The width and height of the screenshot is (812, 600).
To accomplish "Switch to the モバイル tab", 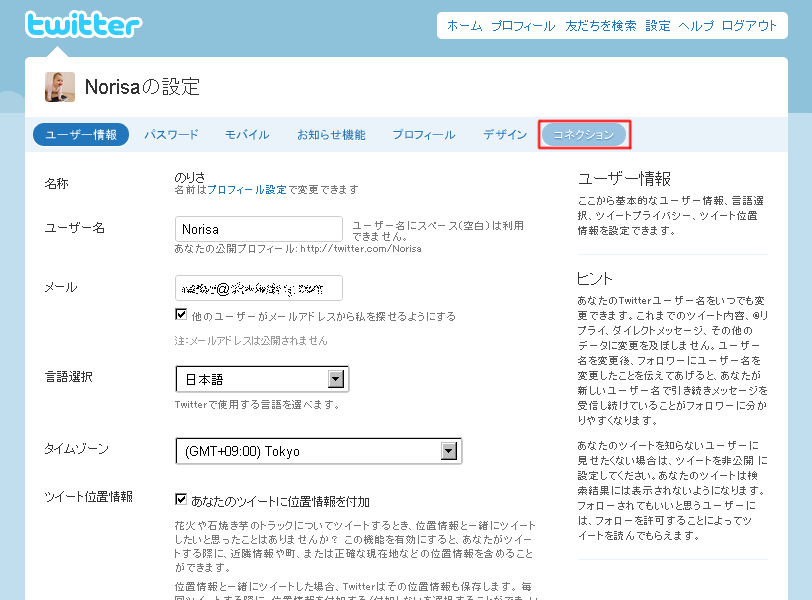I will click(247, 135).
